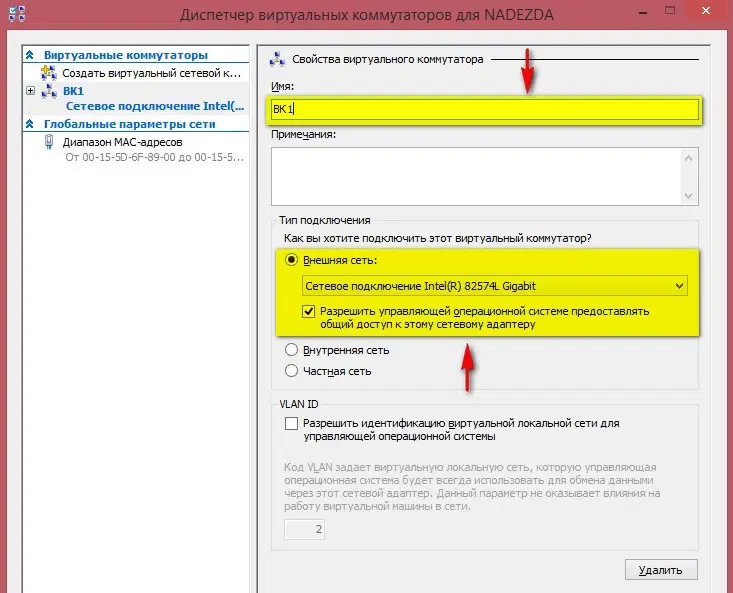733x593 pixels.
Task: Click the Глобальные параметры сети section header
Action: coord(129,124)
